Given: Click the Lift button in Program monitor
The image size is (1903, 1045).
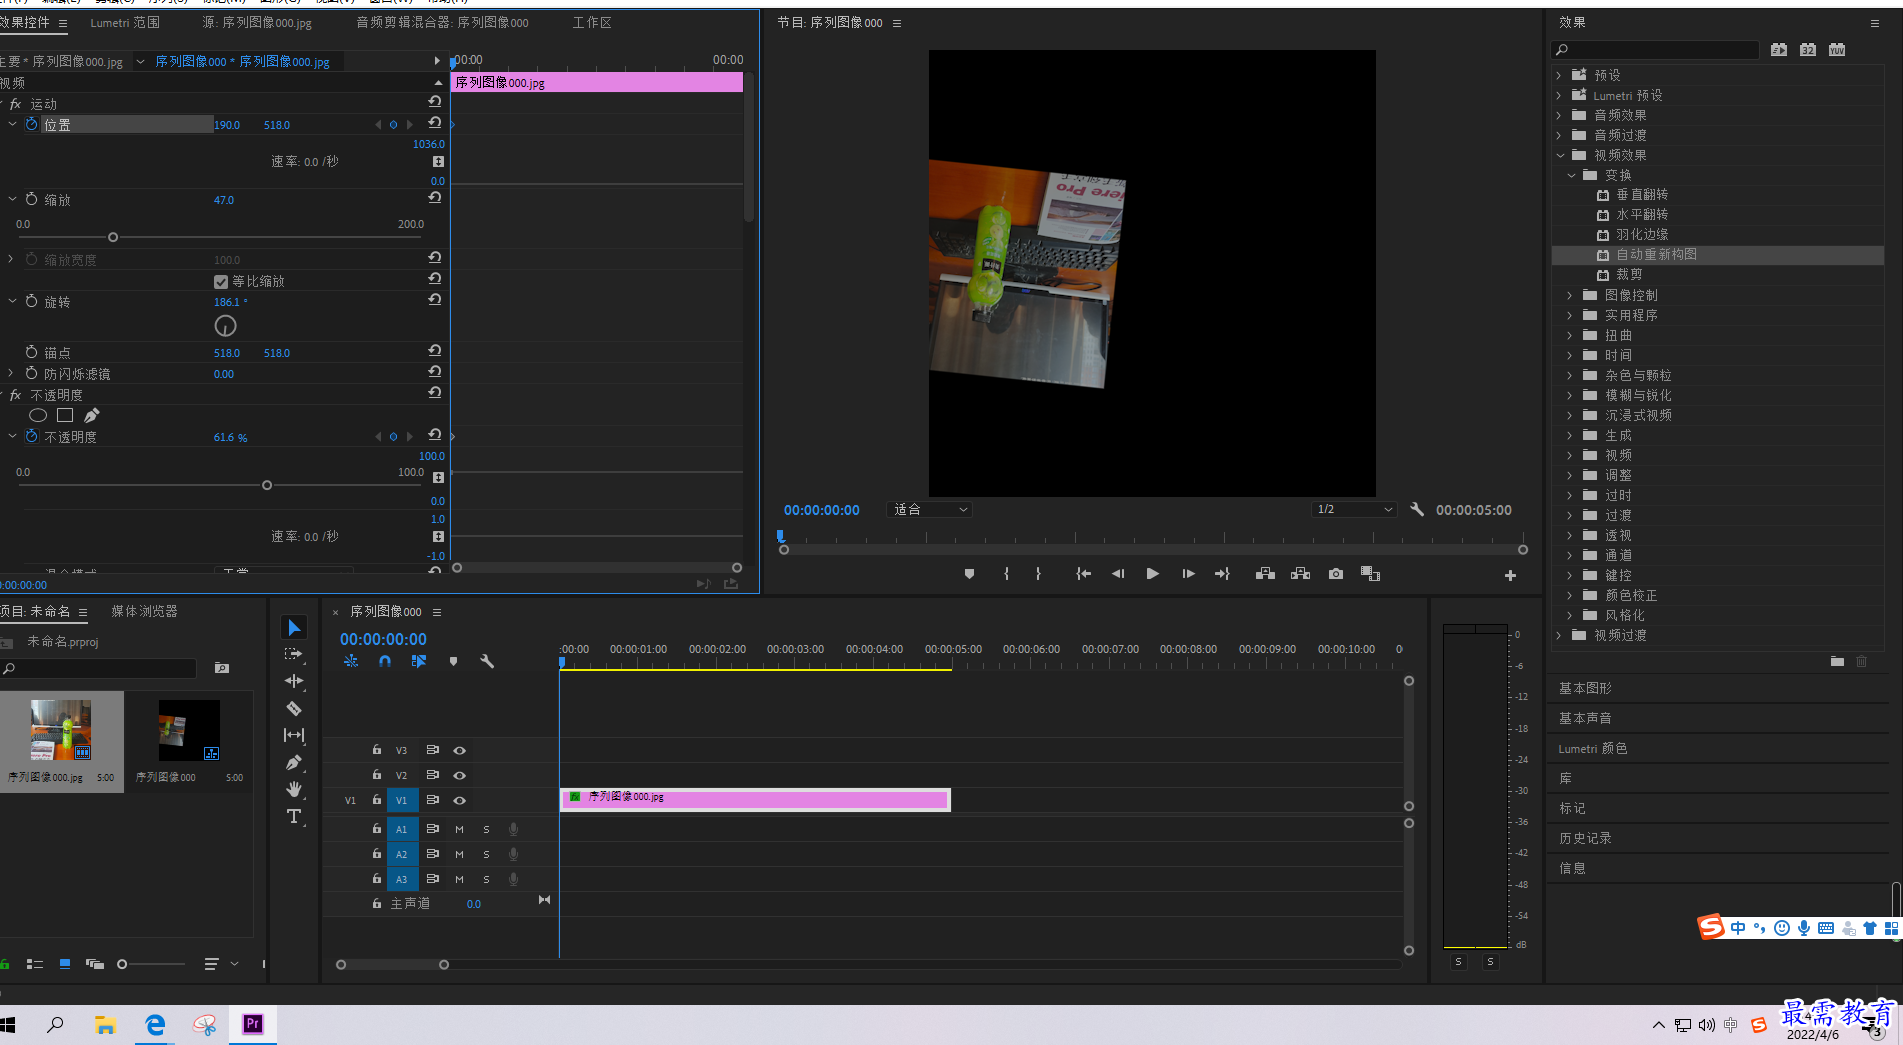Looking at the screenshot, I should pyautogui.click(x=1265, y=574).
